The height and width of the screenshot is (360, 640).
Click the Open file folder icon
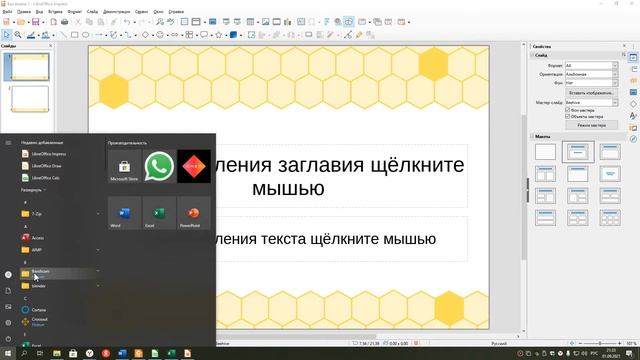pyautogui.click(x=21, y=22)
